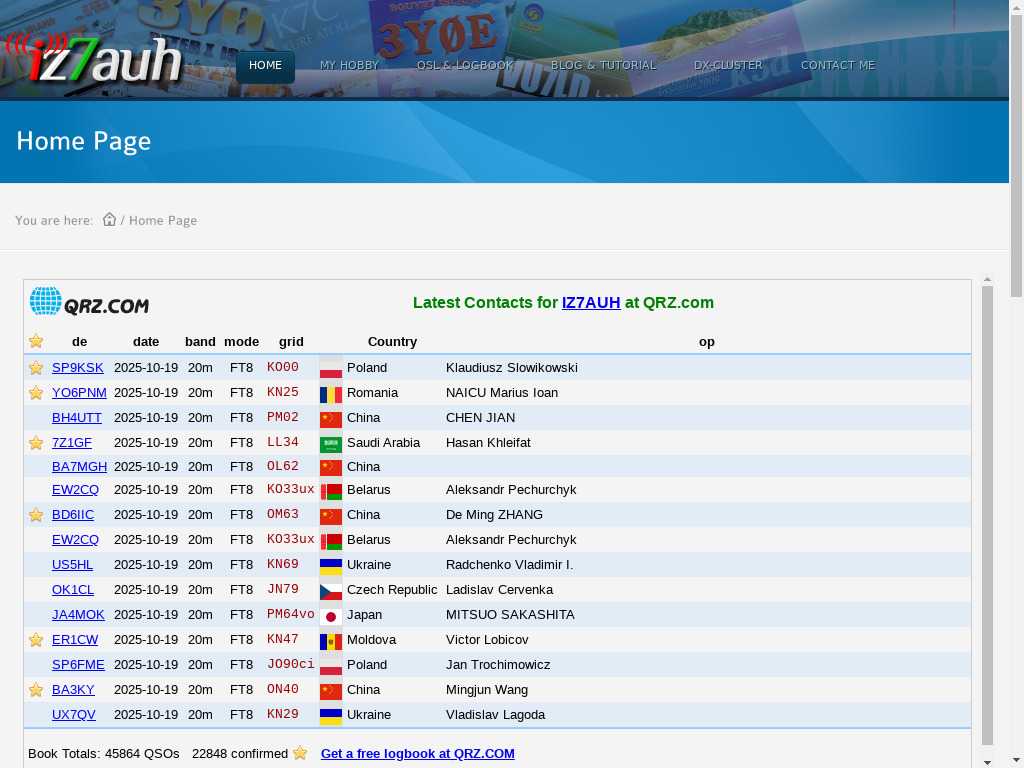Click the star icon beside SP9KSK
This screenshot has width=1024, height=768.
(36, 368)
